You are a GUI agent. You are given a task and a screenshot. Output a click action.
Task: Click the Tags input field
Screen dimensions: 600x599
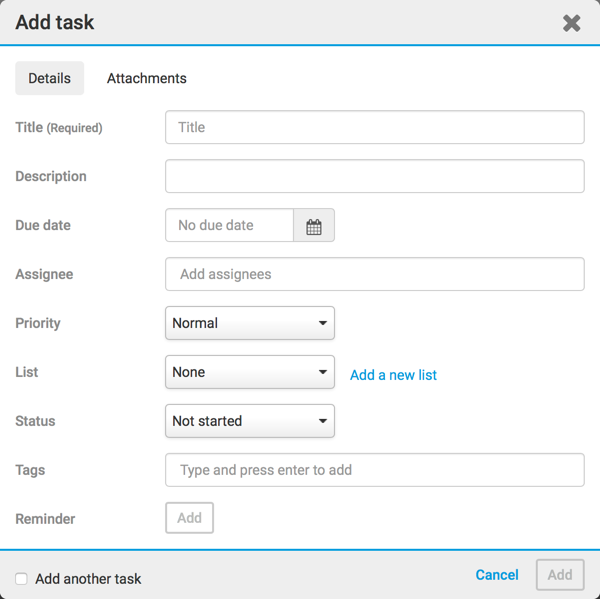374,470
